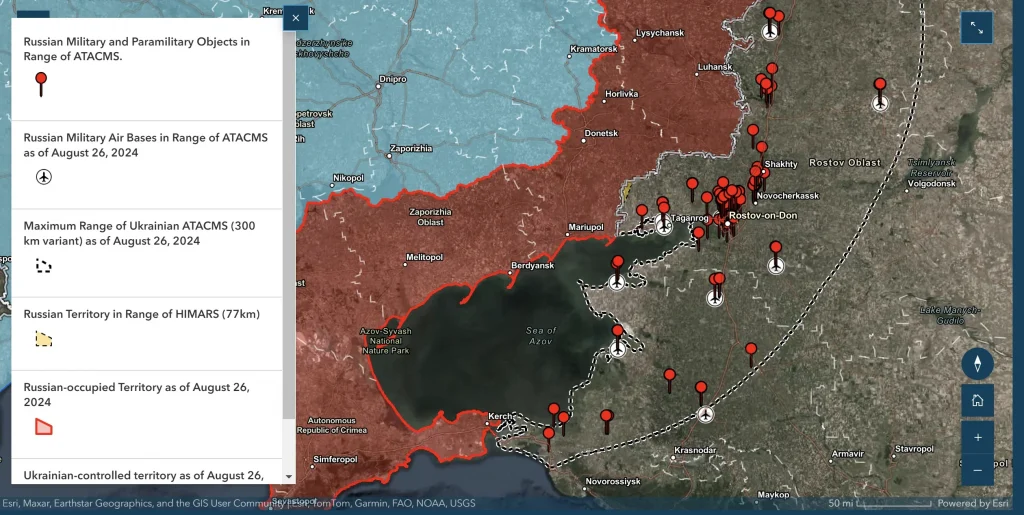Viewport: 1024px width, 515px height.
Task: Click the red Russian-occupied territory swatch
Action: click(x=44, y=427)
